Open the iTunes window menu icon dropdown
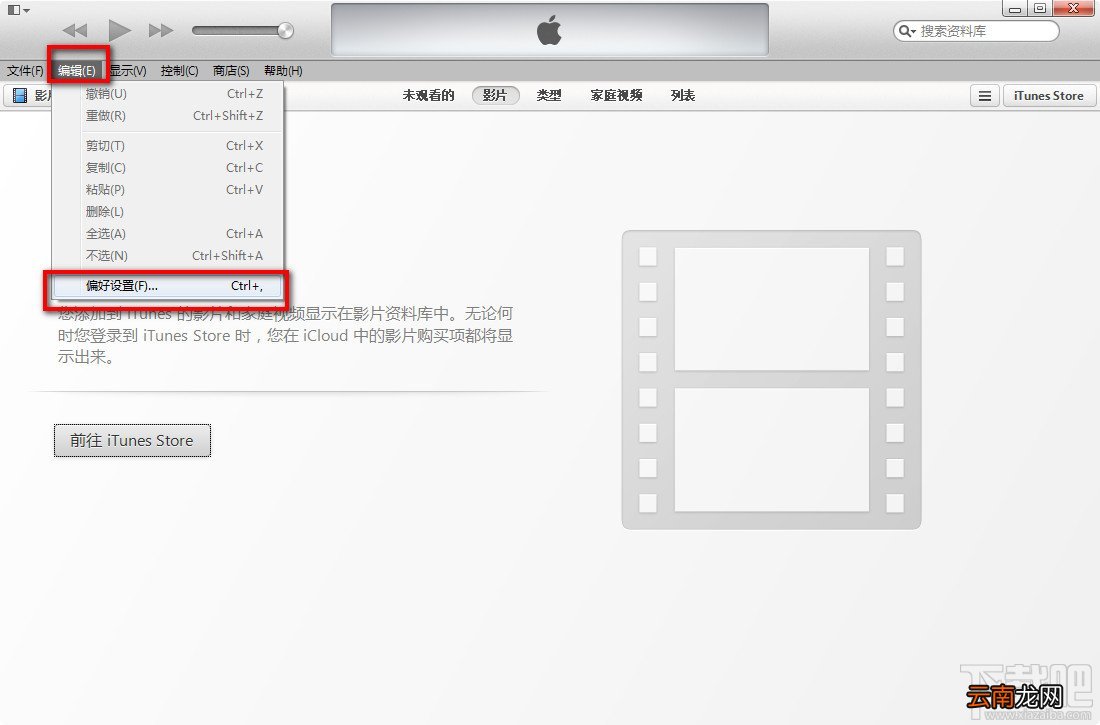This screenshot has height=725, width=1100. pos(18,10)
